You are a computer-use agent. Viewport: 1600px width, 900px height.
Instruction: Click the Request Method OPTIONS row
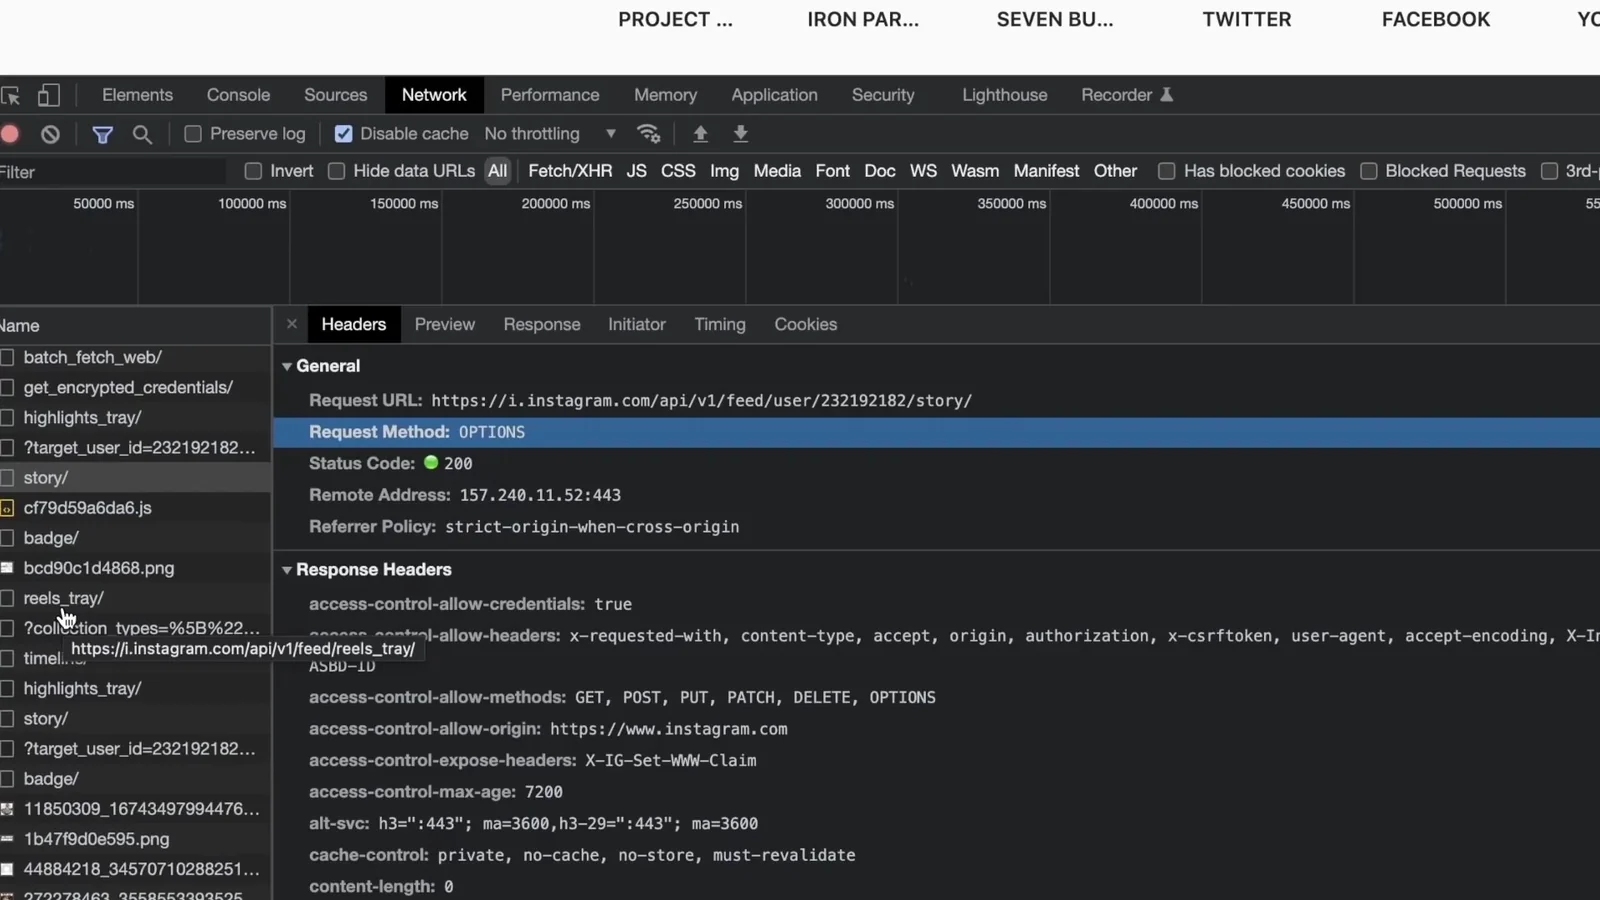[x=936, y=432]
